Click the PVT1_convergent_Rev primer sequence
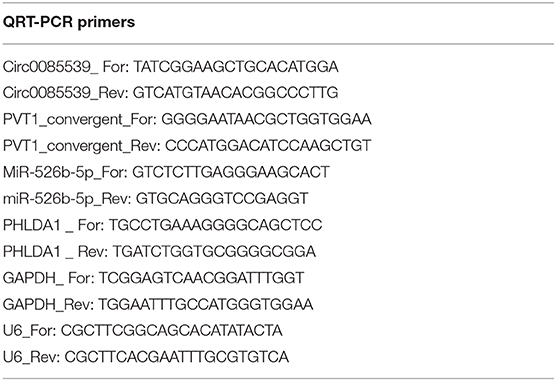556x381 pixels. pyautogui.click(x=268, y=146)
